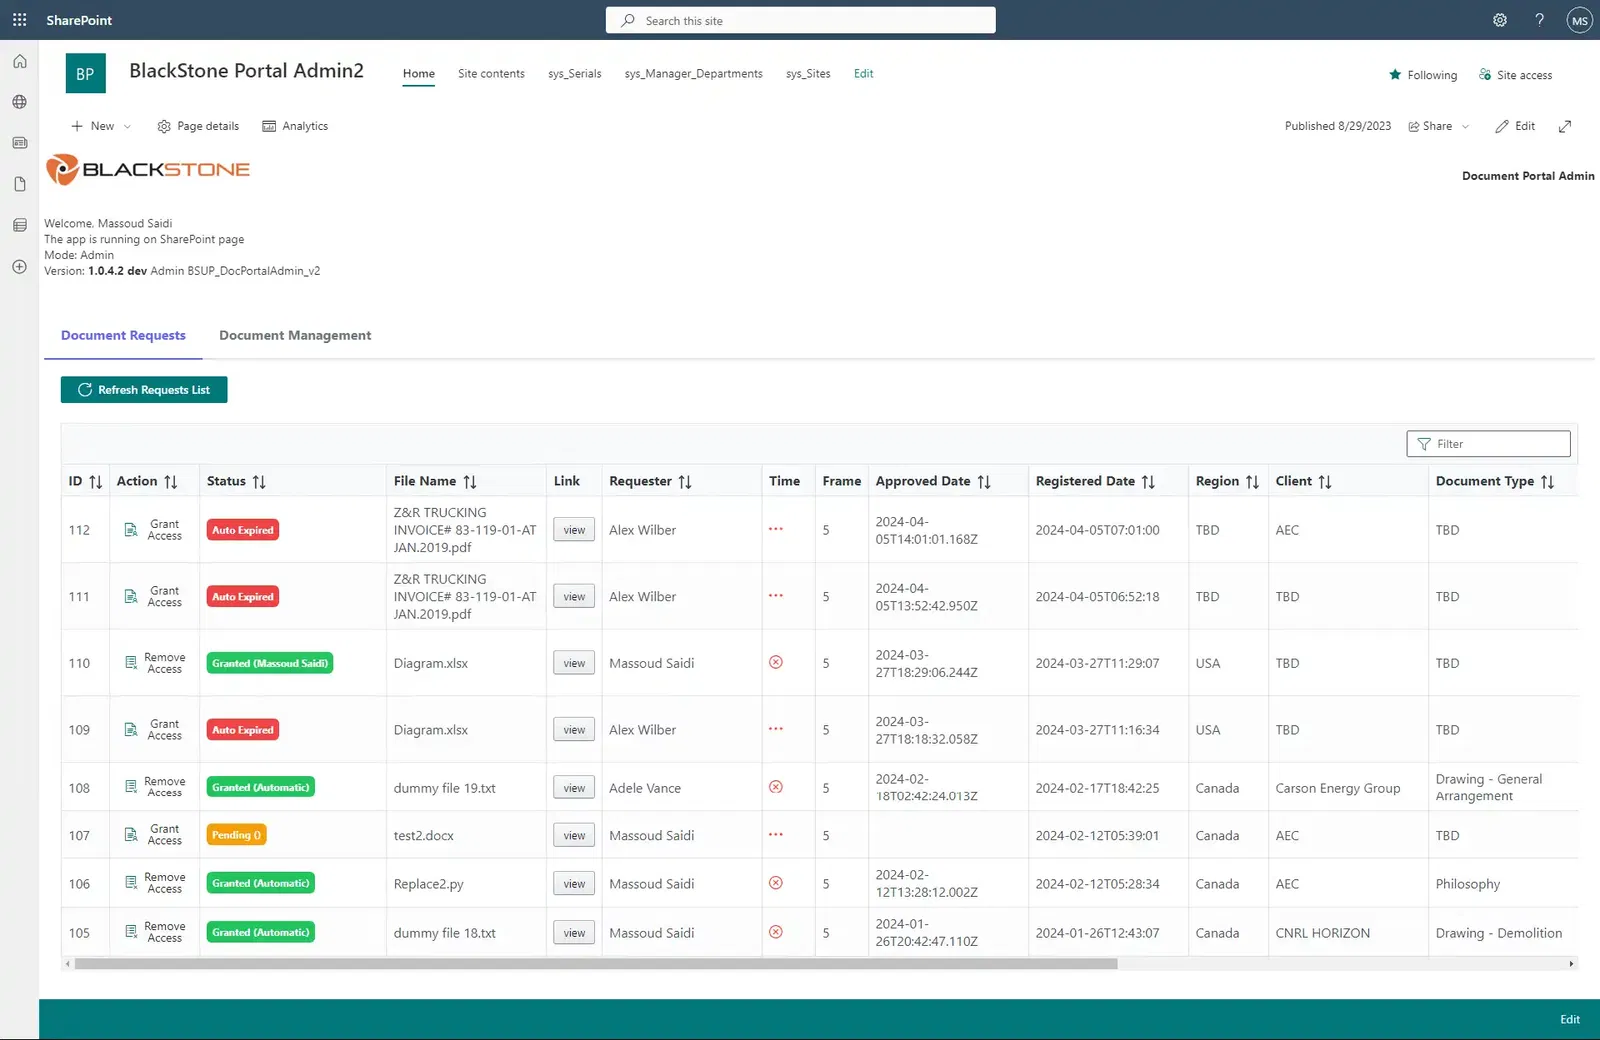Open the SharePoint app launcher grid
The width and height of the screenshot is (1600, 1040).
coord(19,20)
